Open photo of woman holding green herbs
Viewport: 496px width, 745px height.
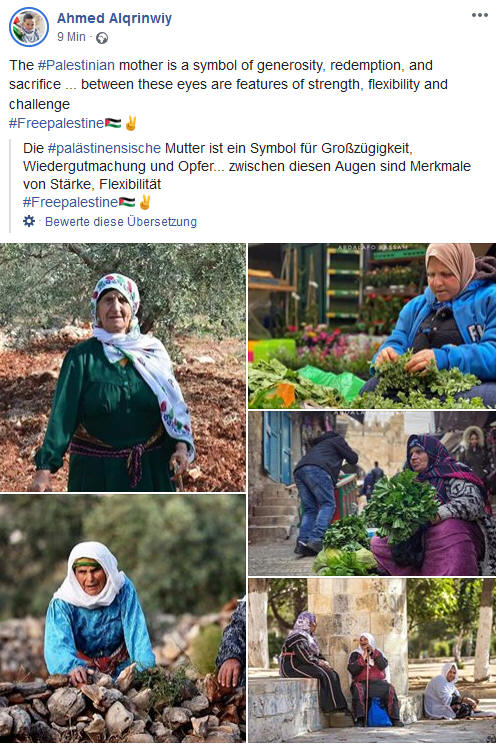[372, 494]
